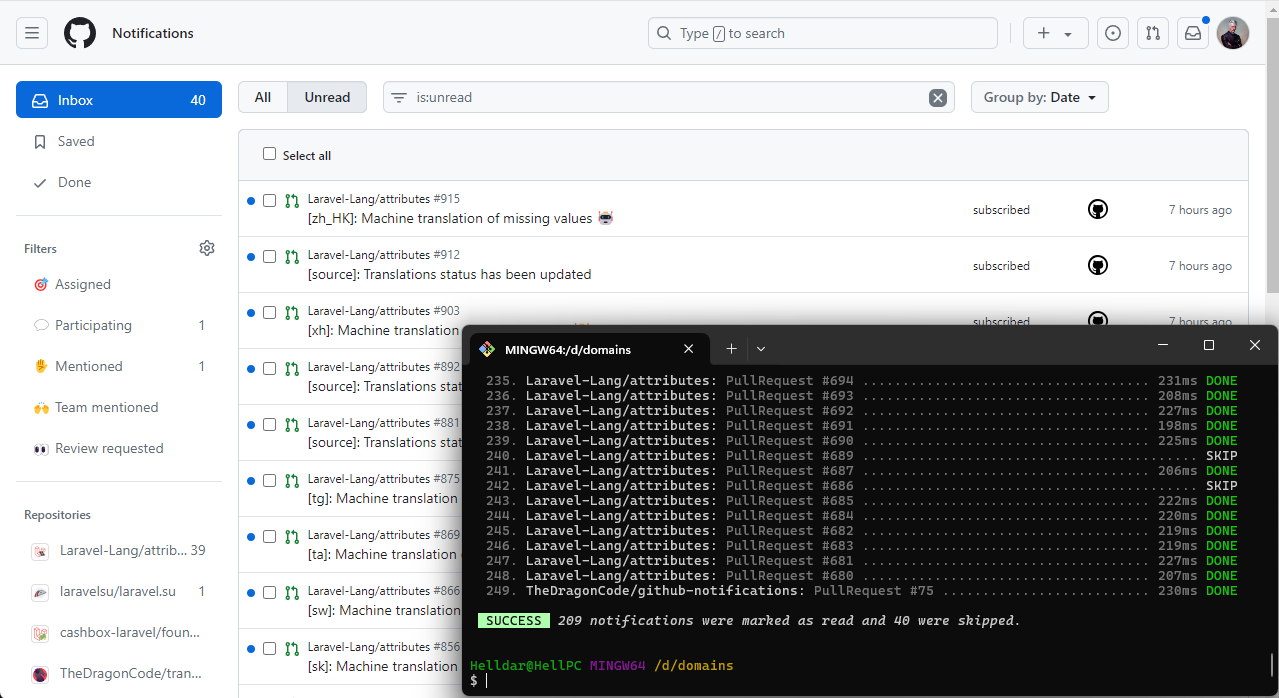Select checkbox for attributes #892 notification
This screenshot has height=698, width=1279.
click(x=269, y=369)
